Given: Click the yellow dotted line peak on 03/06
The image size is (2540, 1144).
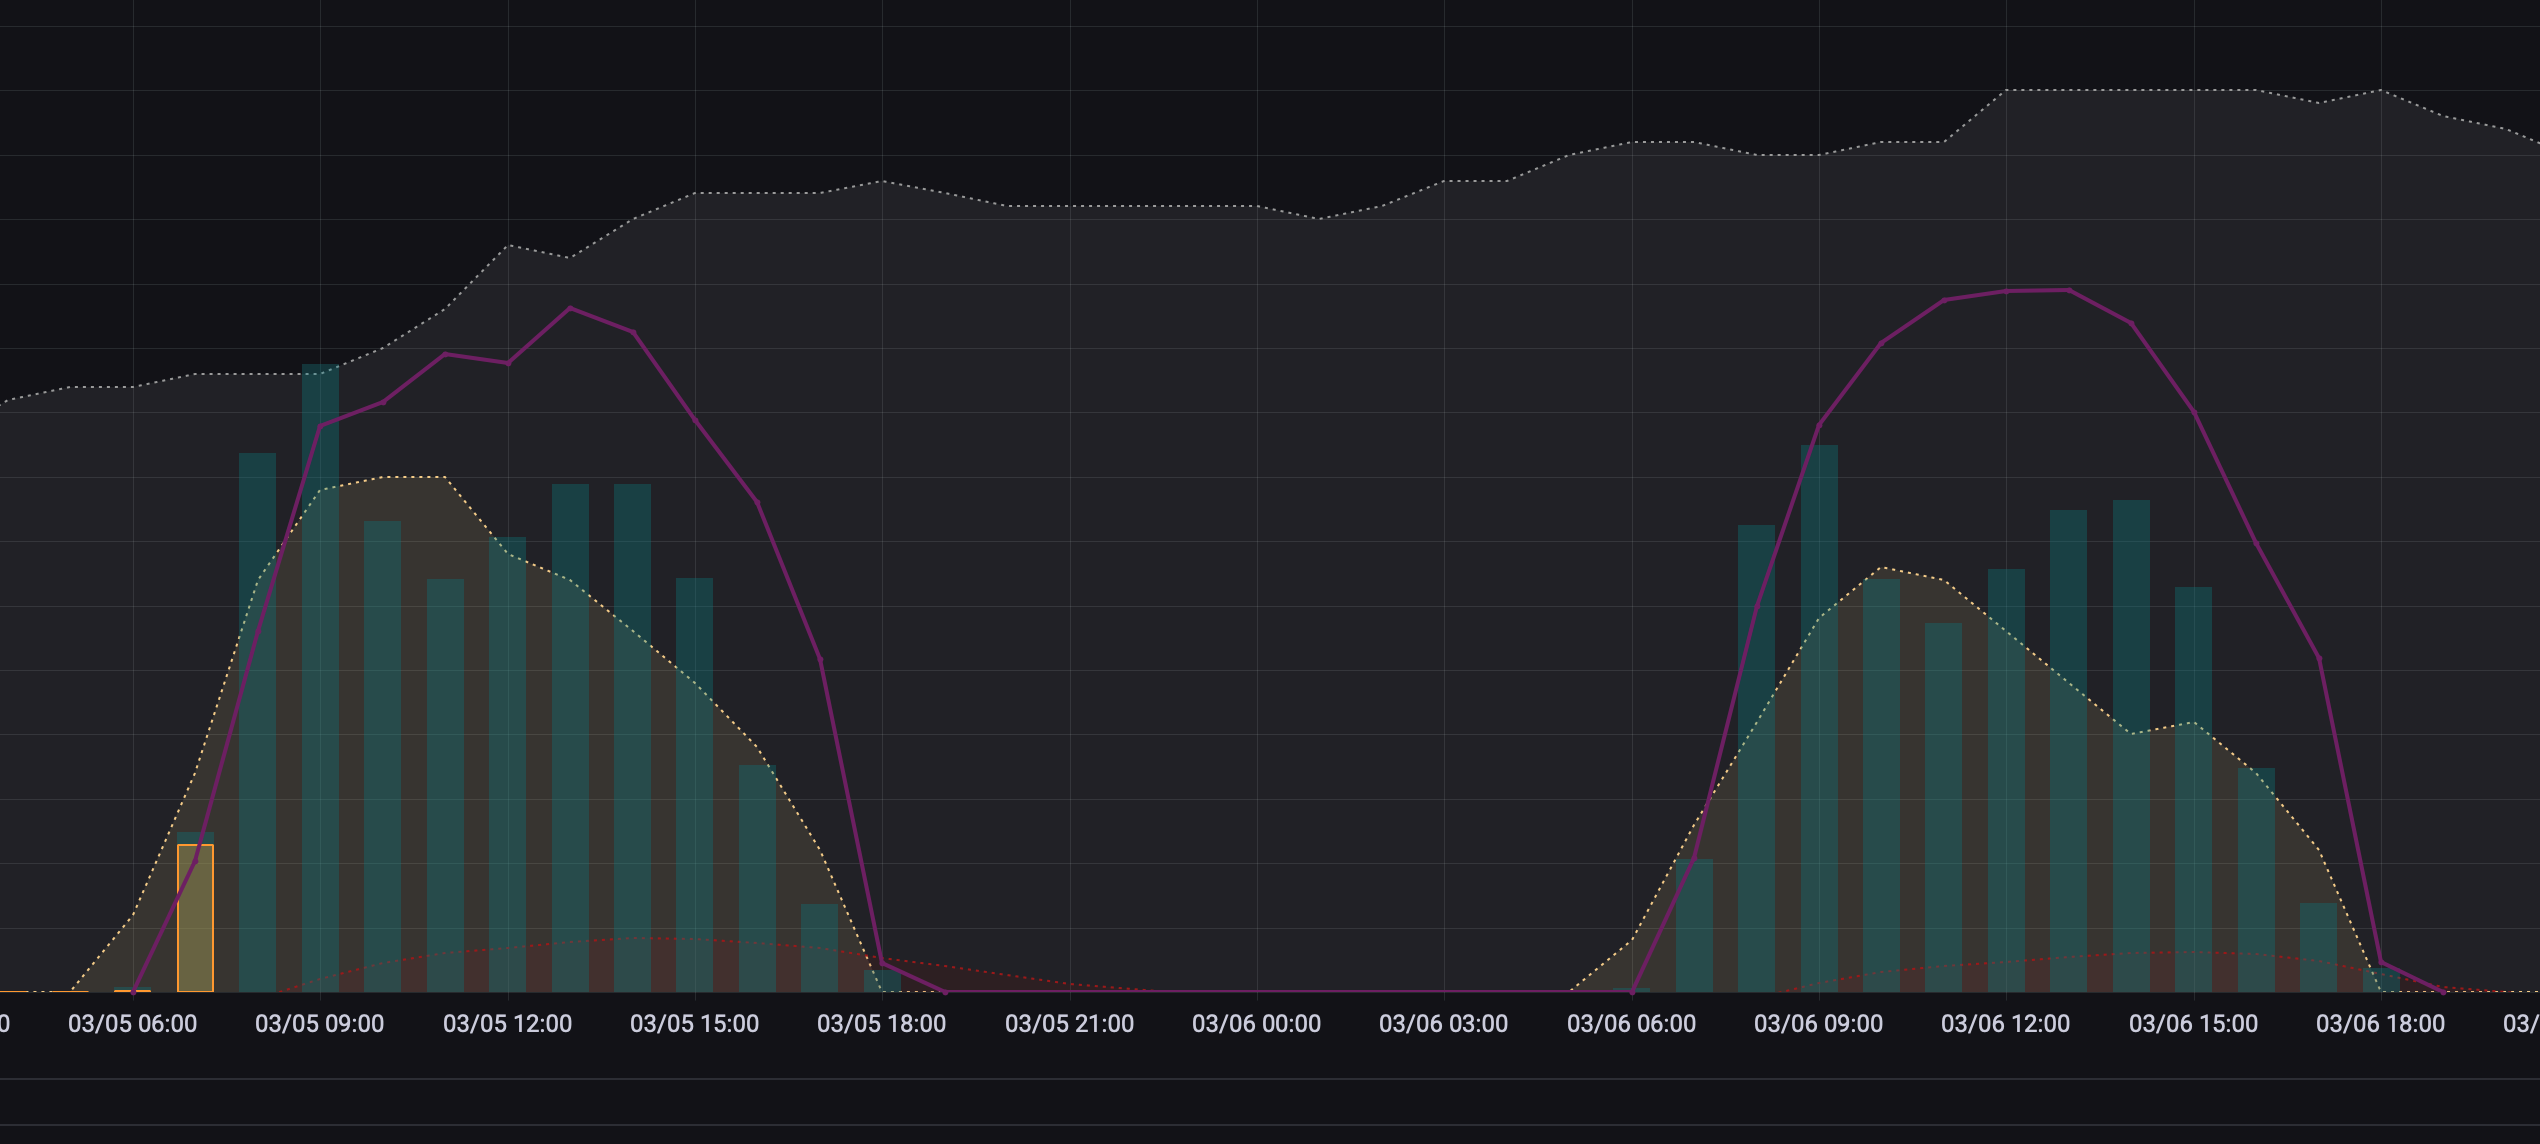Looking at the screenshot, I should point(1882,568).
